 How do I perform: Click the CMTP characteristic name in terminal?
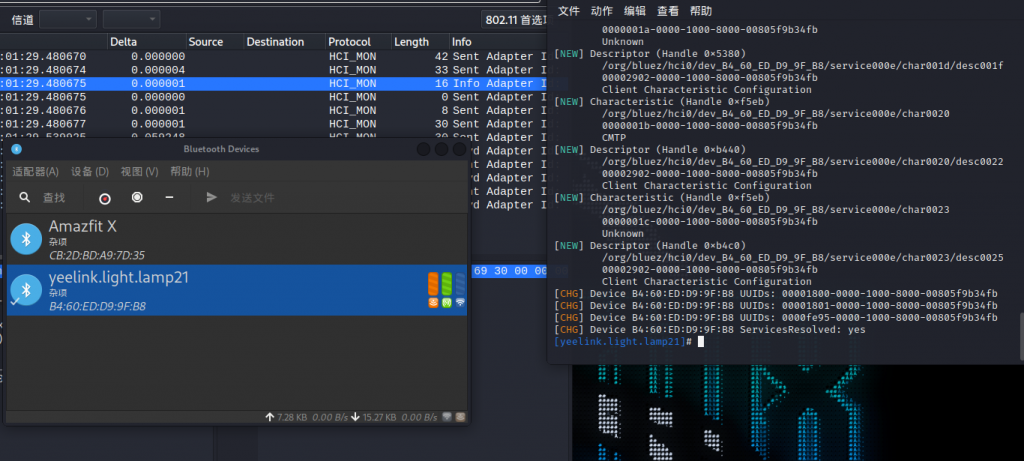pyautogui.click(x=614, y=138)
